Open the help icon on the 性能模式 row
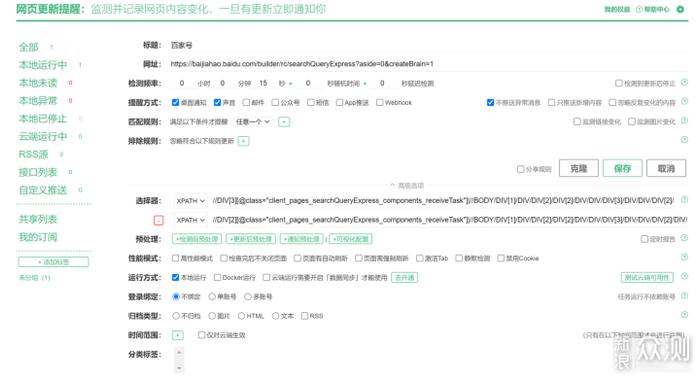This screenshot has height=379, width=700. coord(684,257)
